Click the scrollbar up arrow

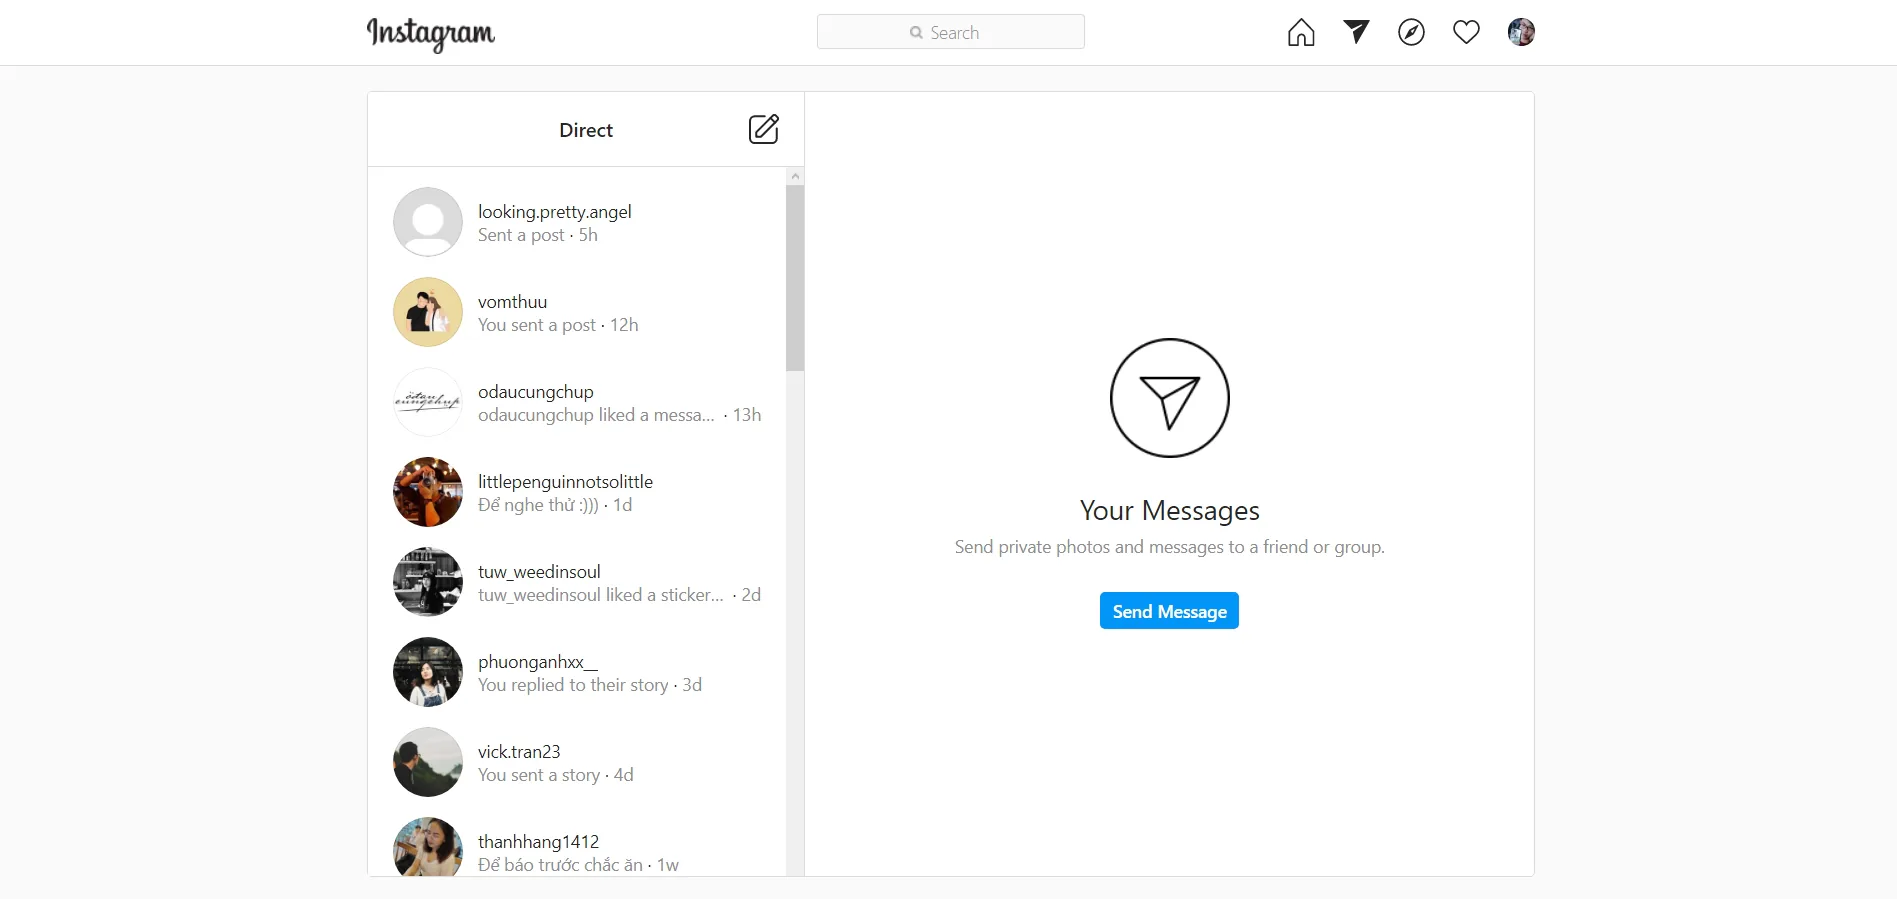pyautogui.click(x=795, y=176)
